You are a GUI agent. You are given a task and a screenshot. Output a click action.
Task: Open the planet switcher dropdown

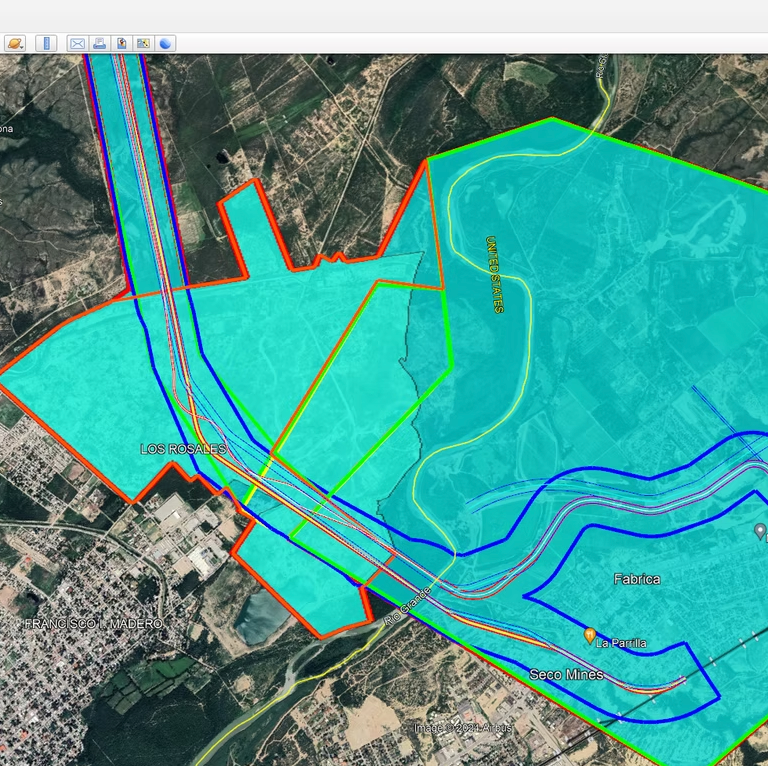click(15, 43)
